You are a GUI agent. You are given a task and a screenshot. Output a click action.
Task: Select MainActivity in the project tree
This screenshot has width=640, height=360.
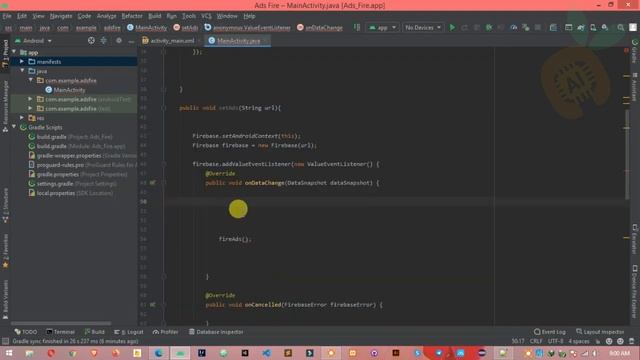pos(65,90)
